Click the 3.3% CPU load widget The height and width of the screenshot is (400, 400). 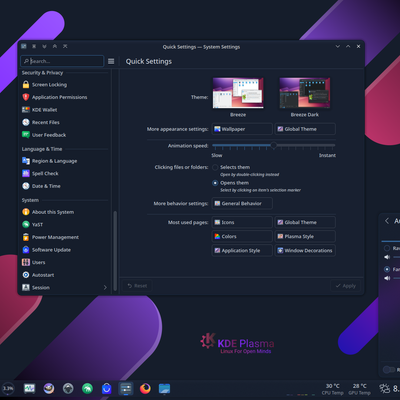(x=8, y=388)
